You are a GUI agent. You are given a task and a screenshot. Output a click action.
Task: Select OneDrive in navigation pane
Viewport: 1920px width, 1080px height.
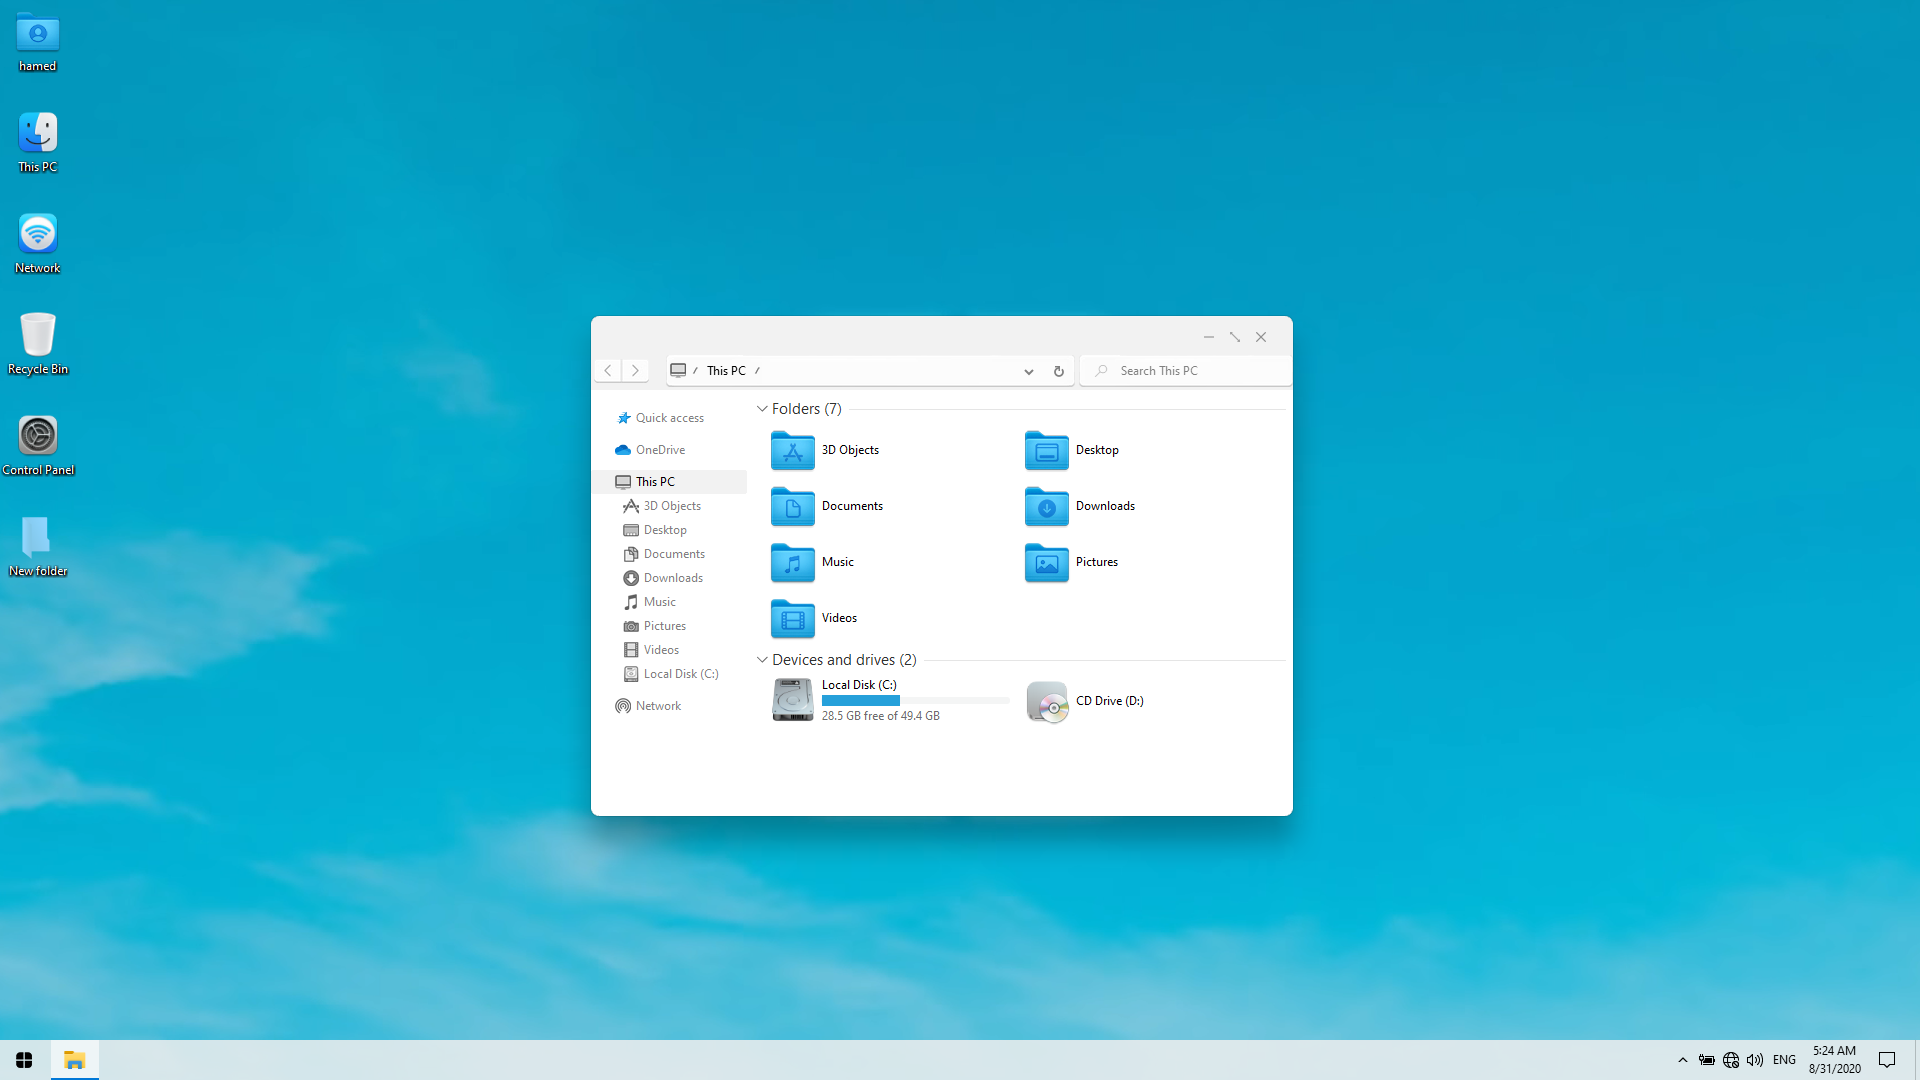[x=660, y=450]
